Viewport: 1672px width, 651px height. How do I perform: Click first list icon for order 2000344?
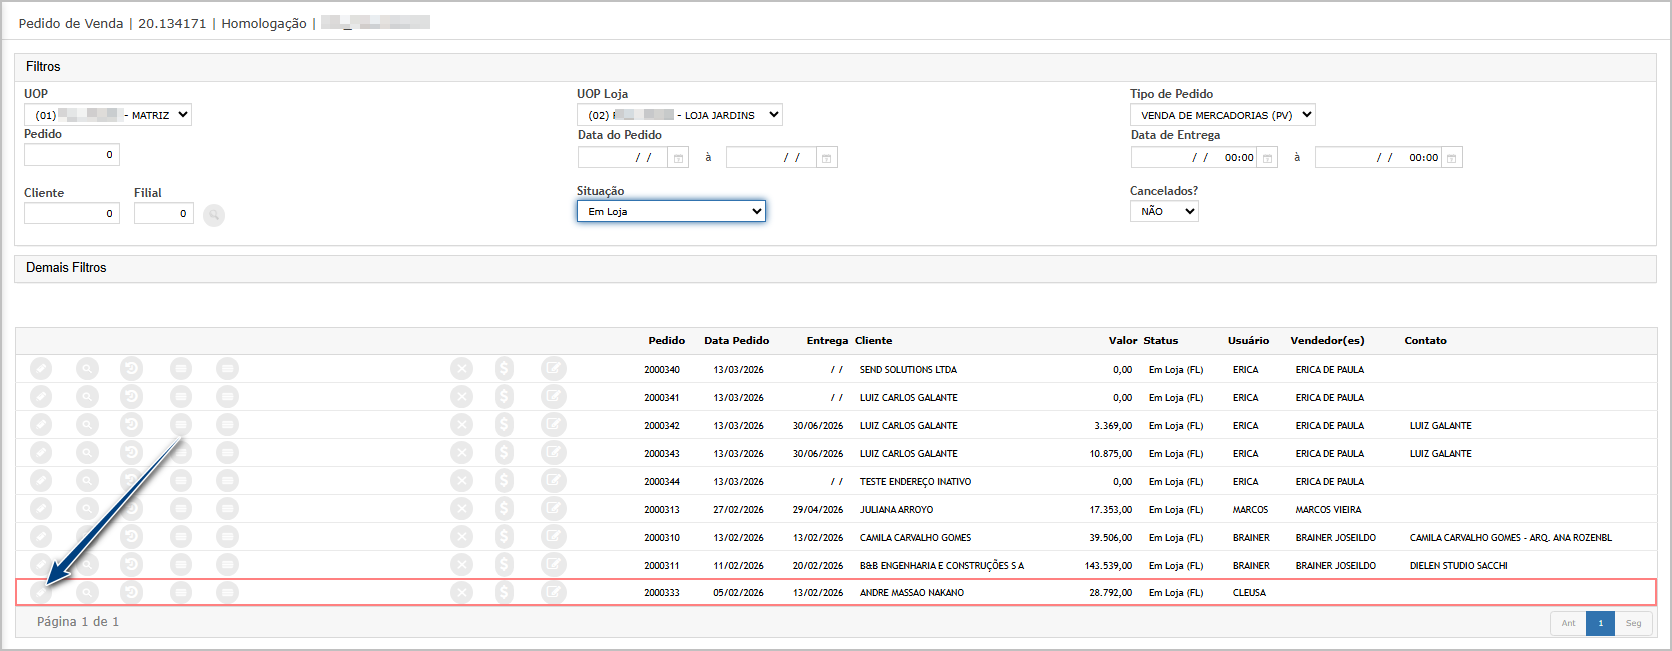tap(180, 481)
